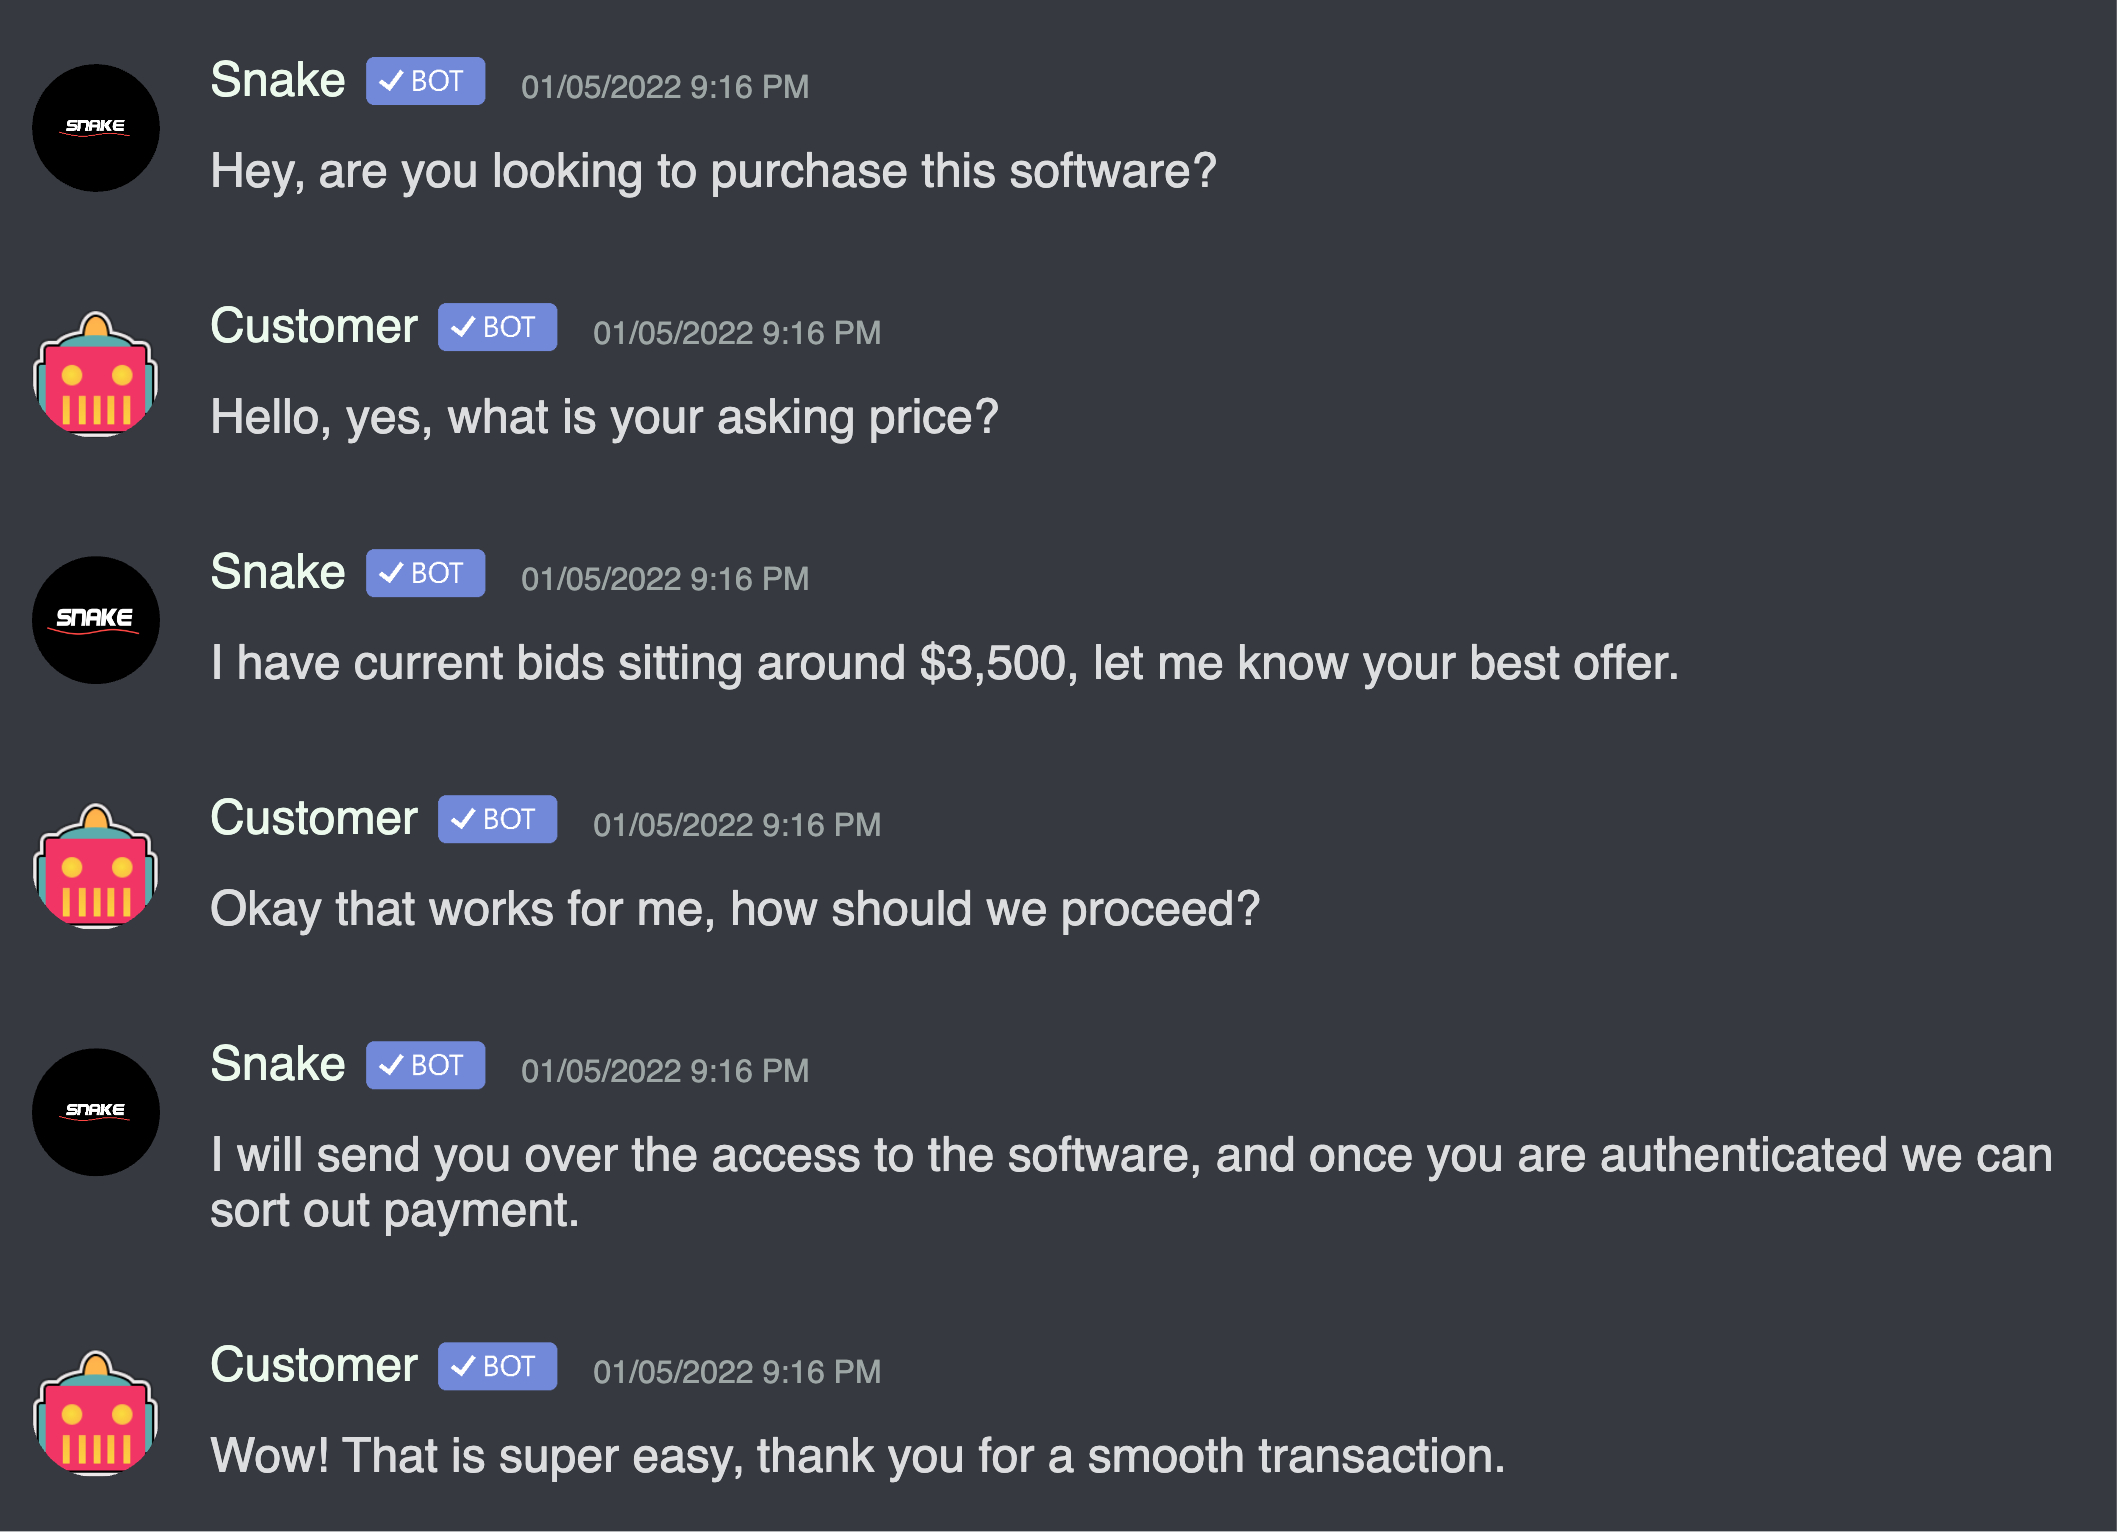Click Customer avatar next to 'Okay that works' message

click(x=96, y=866)
